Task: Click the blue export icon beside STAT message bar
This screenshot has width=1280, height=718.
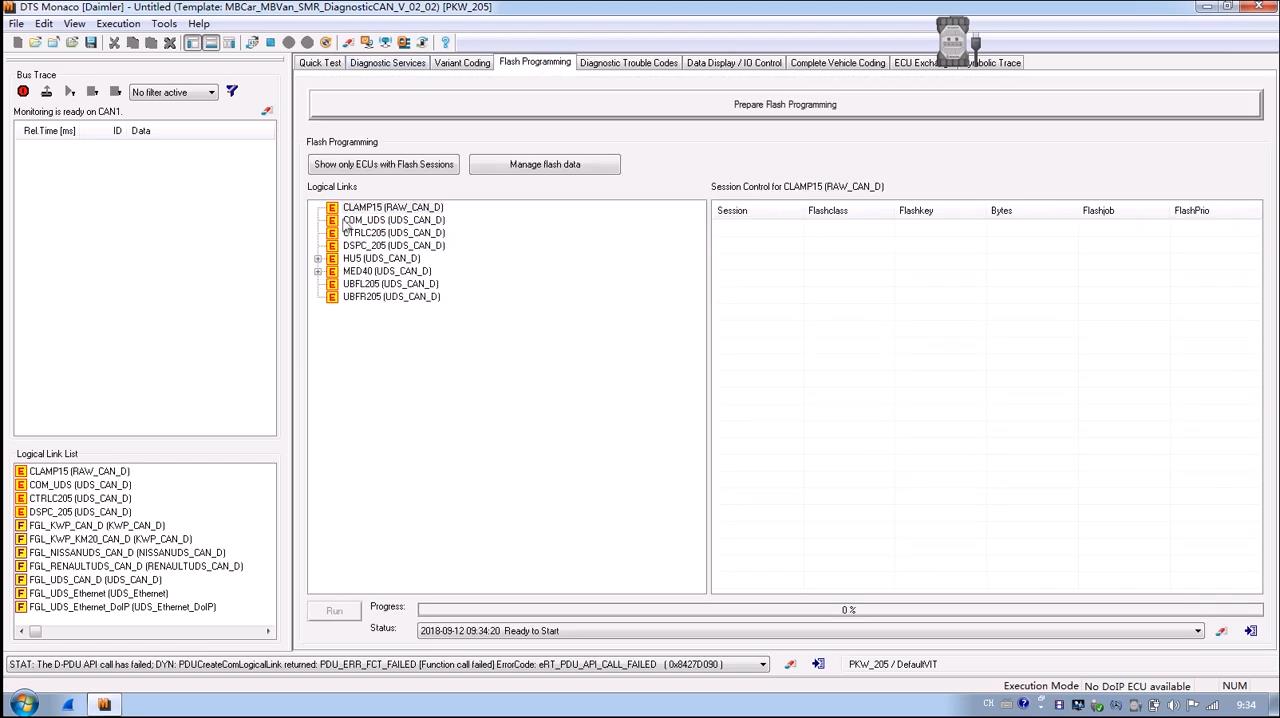Action: click(818, 664)
